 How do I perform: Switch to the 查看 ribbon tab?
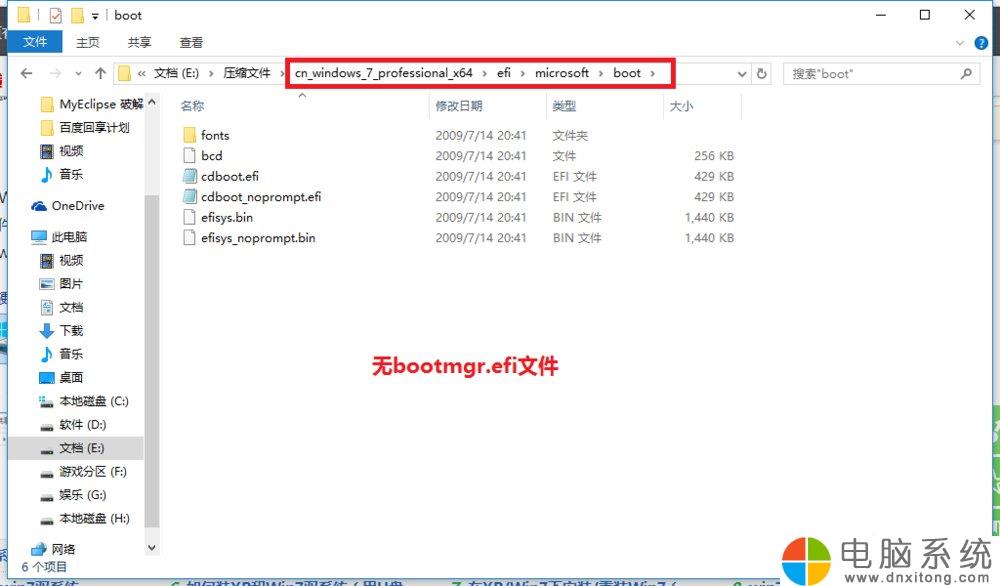click(191, 43)
